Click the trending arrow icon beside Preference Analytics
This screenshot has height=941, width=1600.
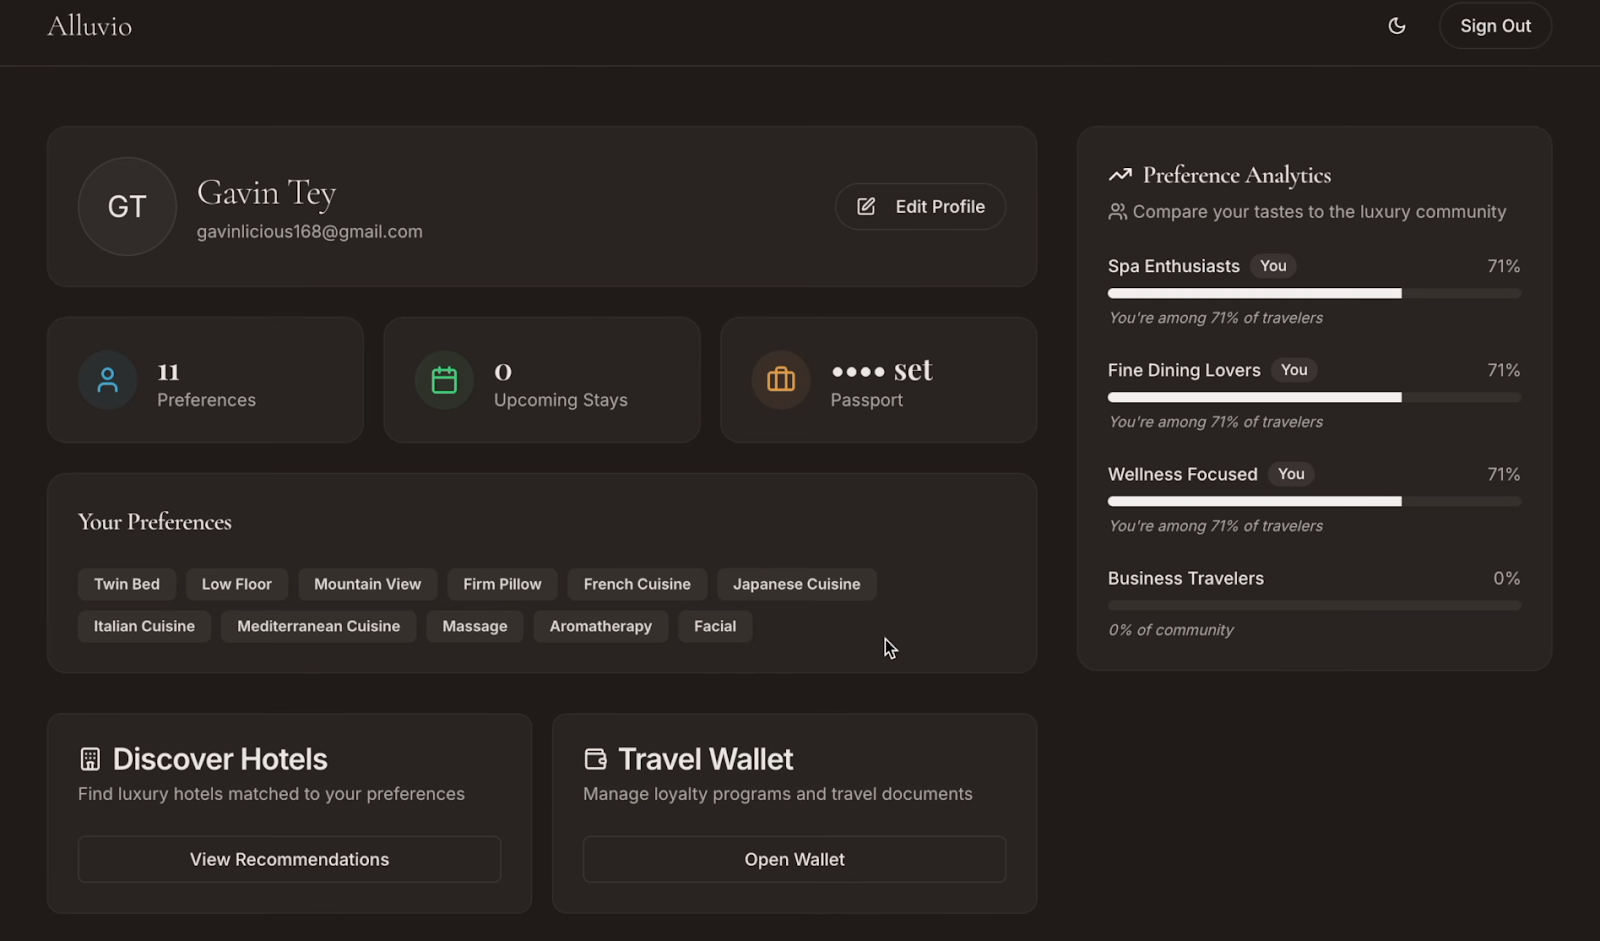tap(1121, 173)
